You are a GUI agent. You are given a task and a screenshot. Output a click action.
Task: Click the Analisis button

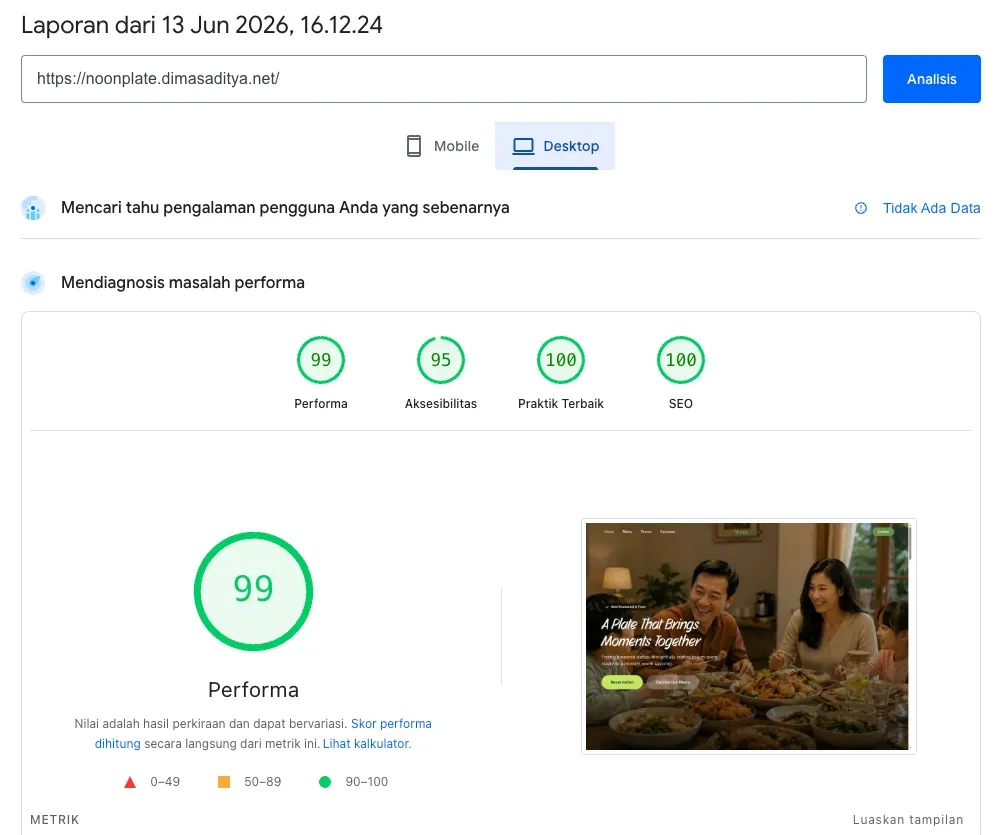coord(931,79)
